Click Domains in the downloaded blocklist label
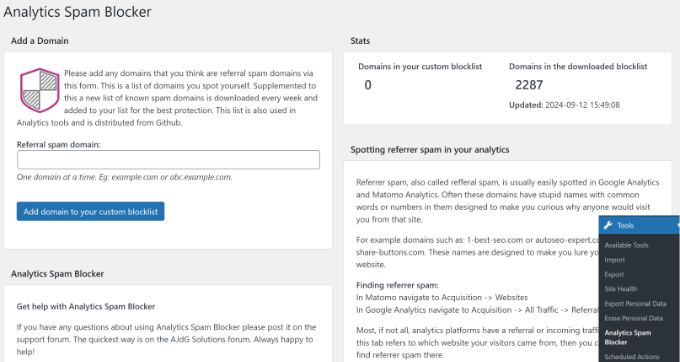The image size is (680, 362). coord(578,66)
